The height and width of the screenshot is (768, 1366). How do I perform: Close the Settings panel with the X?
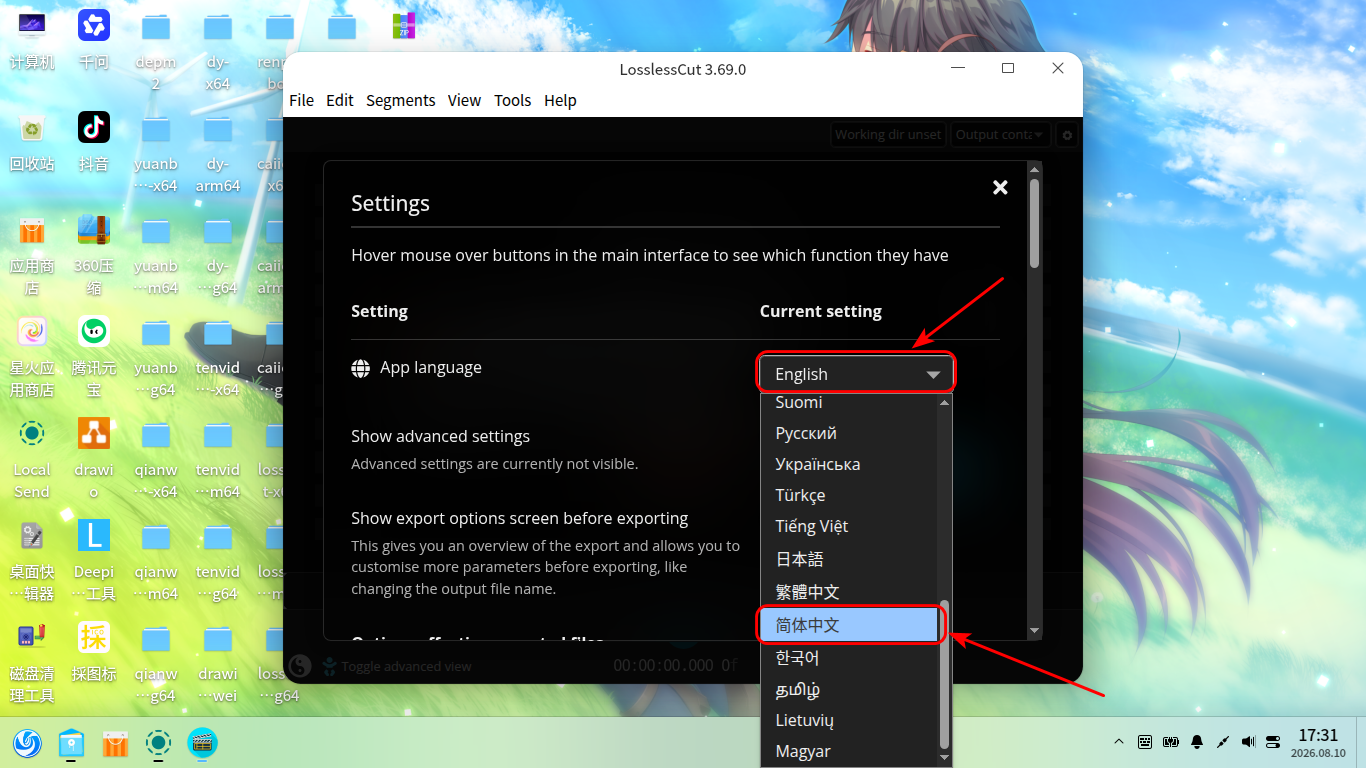(x=1000, y=187)
